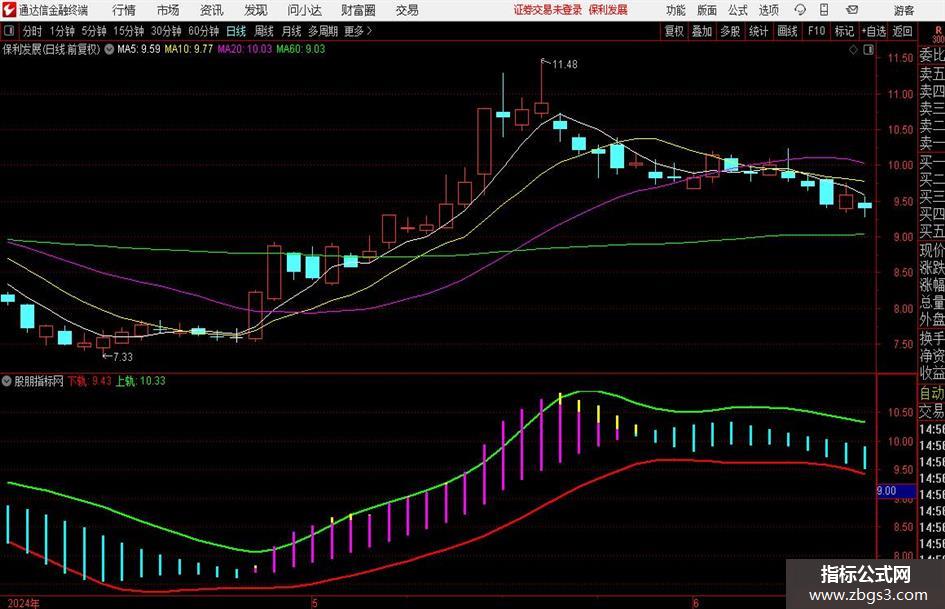Toggle the left panel icon beside 分时
The image size is (945, 609).
point(9,31)
